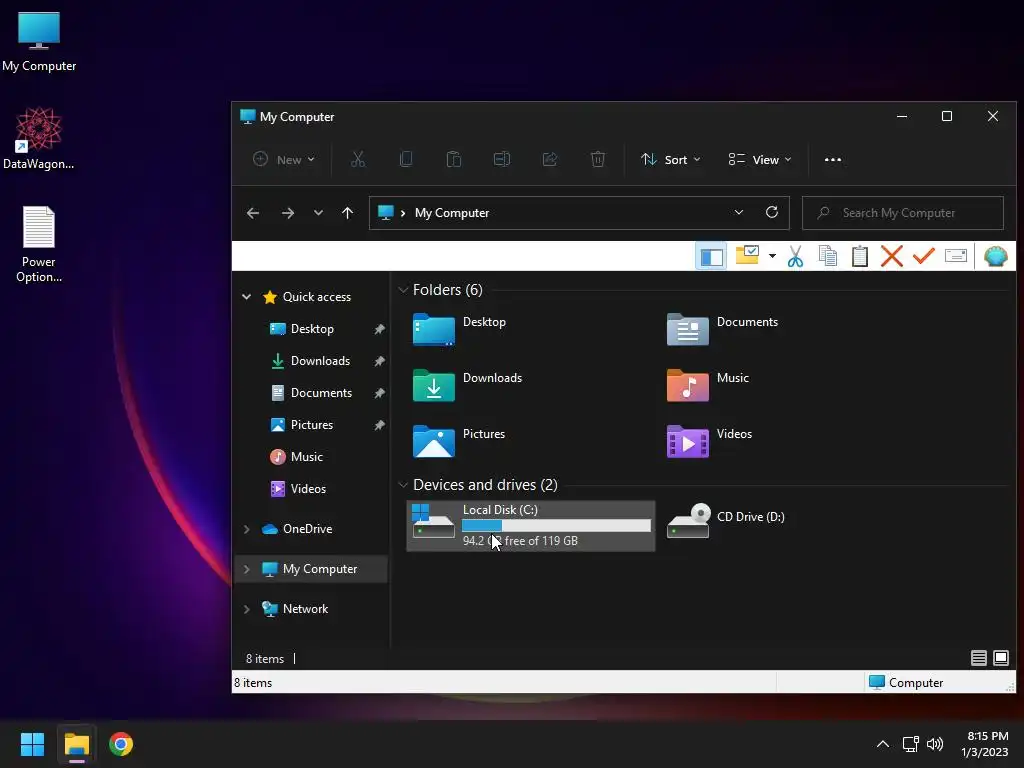
Task: Open the three-dot See more menu
Action: pos(833,159)
